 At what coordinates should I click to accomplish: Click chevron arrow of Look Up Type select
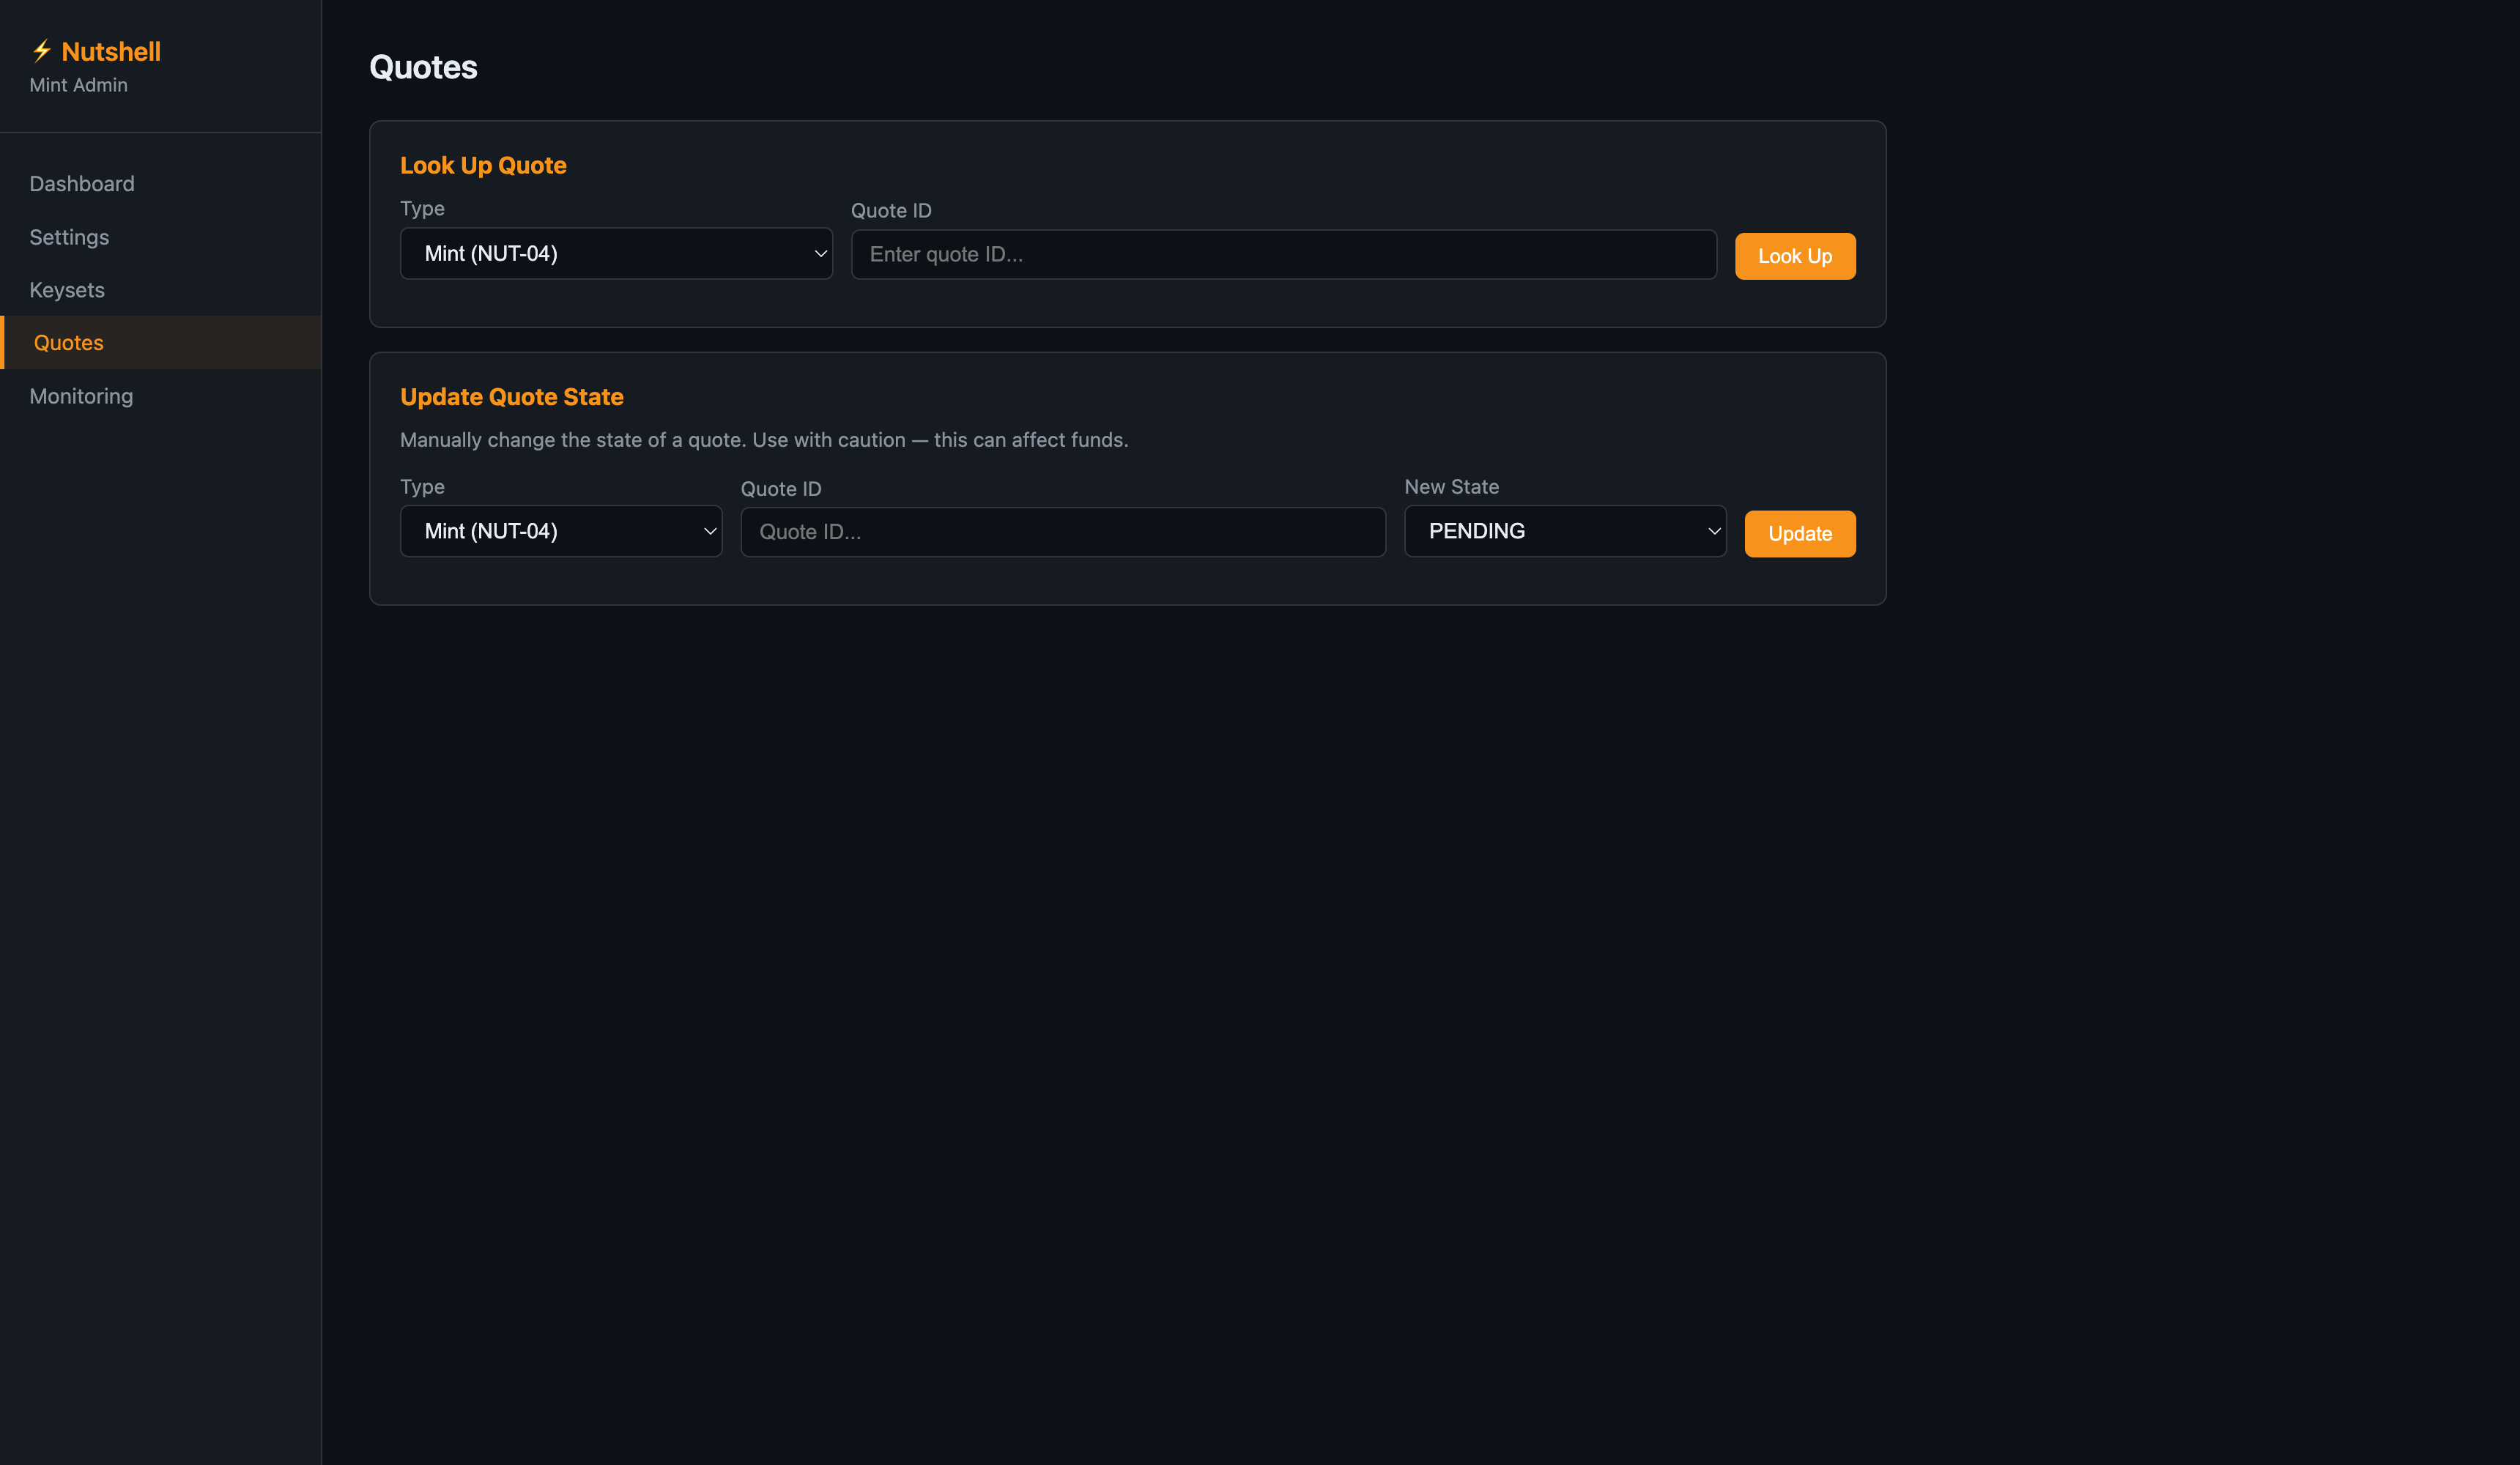pos(820,253)
